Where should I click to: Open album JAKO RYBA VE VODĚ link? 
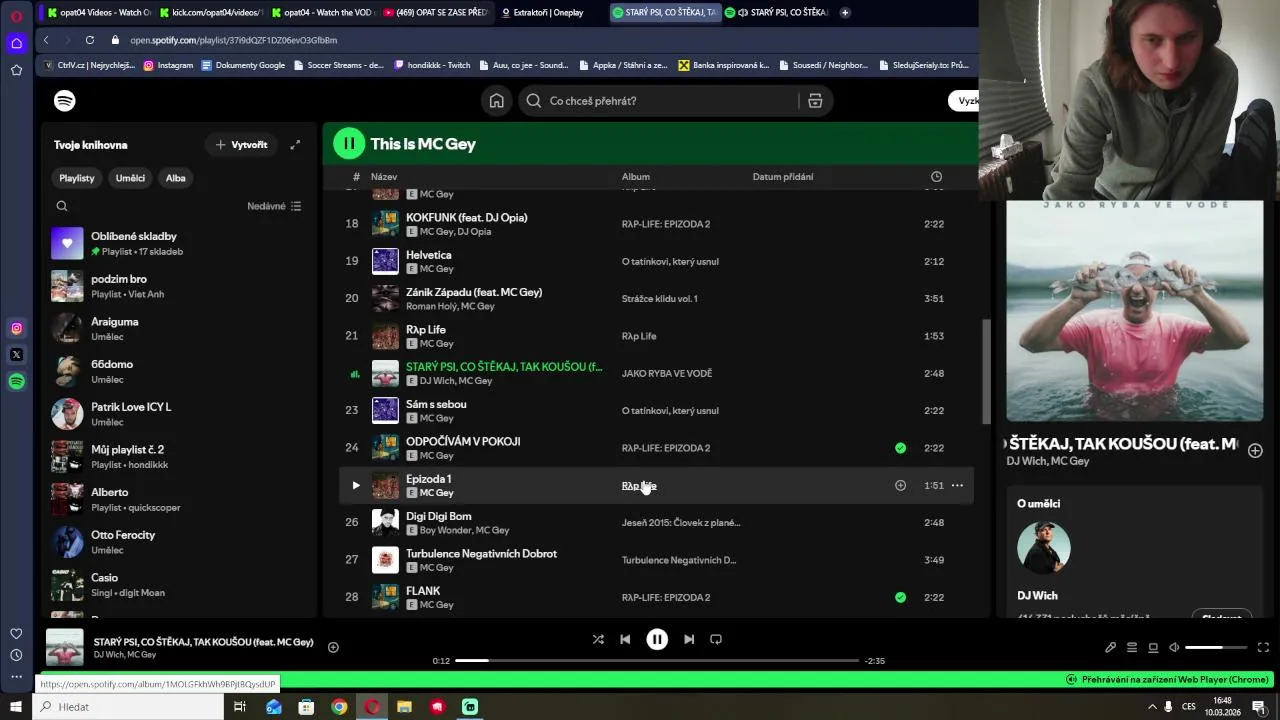tap(667, 374)
